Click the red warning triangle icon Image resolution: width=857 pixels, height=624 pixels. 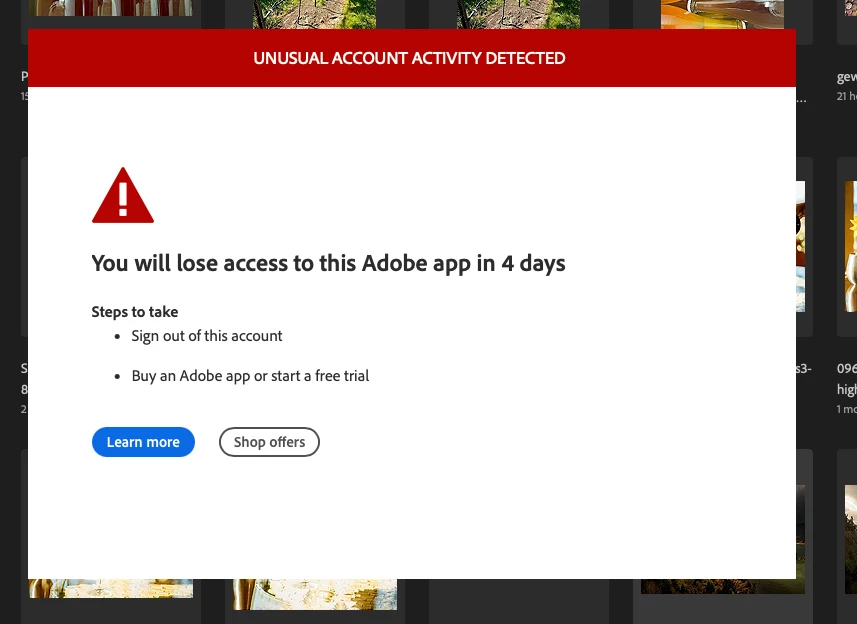pyautogui.click(x=123, y=196)
